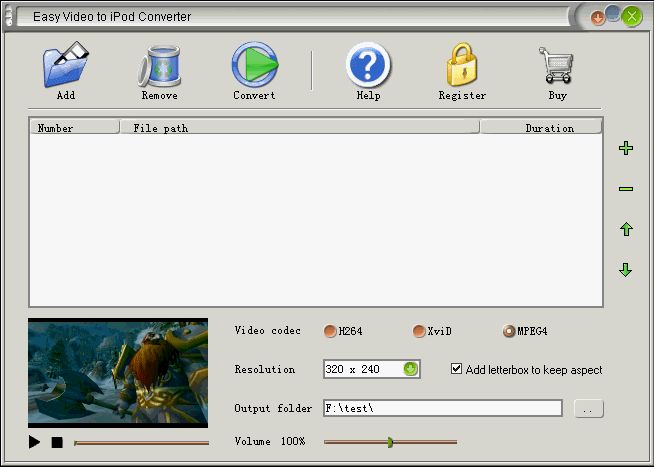Click the Easy Video to iPod Converter title
The image size is (654, 467).
click(112, 17)
